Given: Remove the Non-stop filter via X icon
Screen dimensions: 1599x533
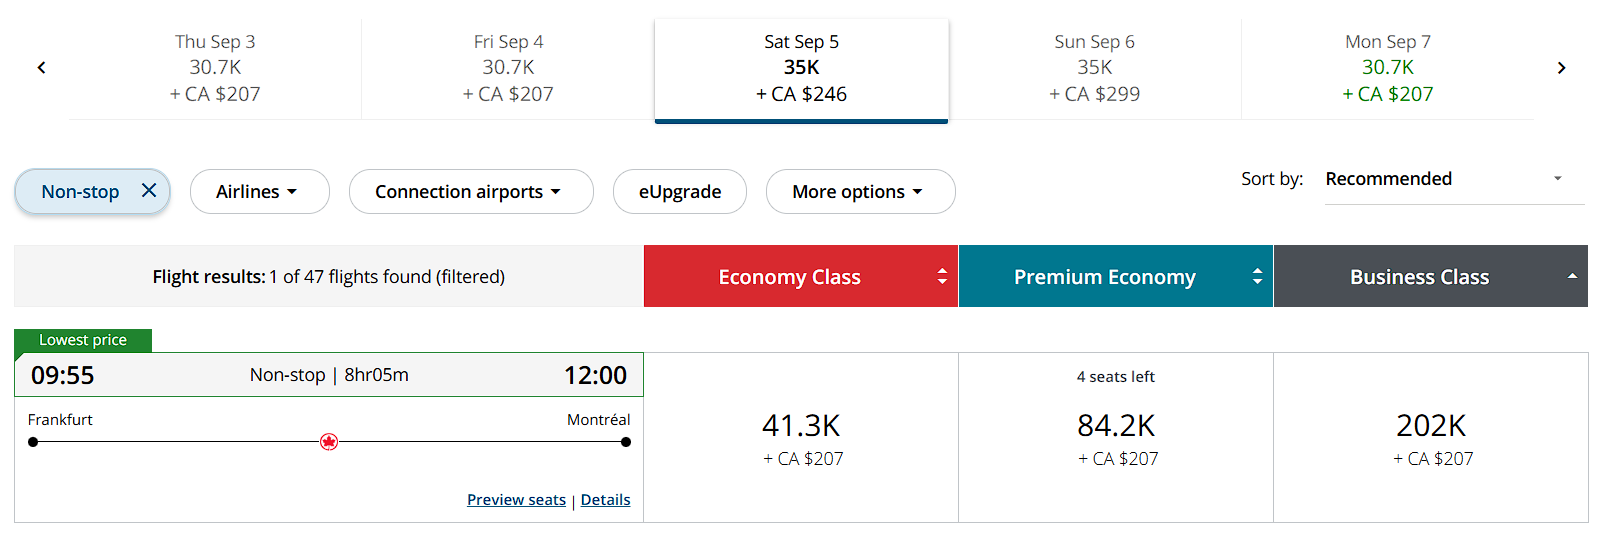Looking at the screenshot, I should coord(149,190).
